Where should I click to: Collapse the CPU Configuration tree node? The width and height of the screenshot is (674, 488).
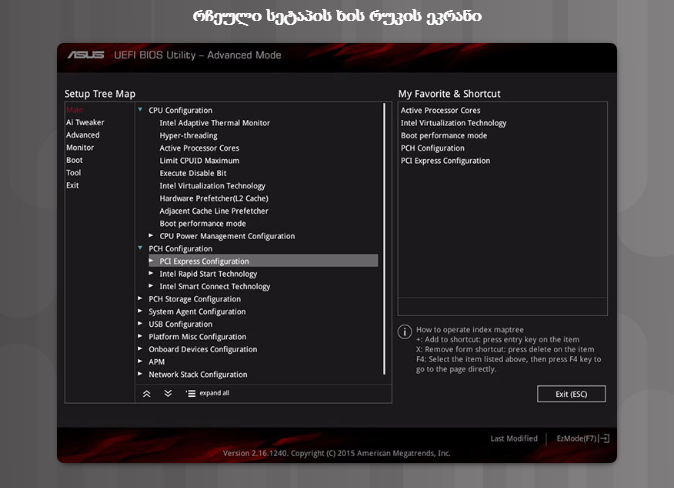pyautogui.click(x=140, y=110)
